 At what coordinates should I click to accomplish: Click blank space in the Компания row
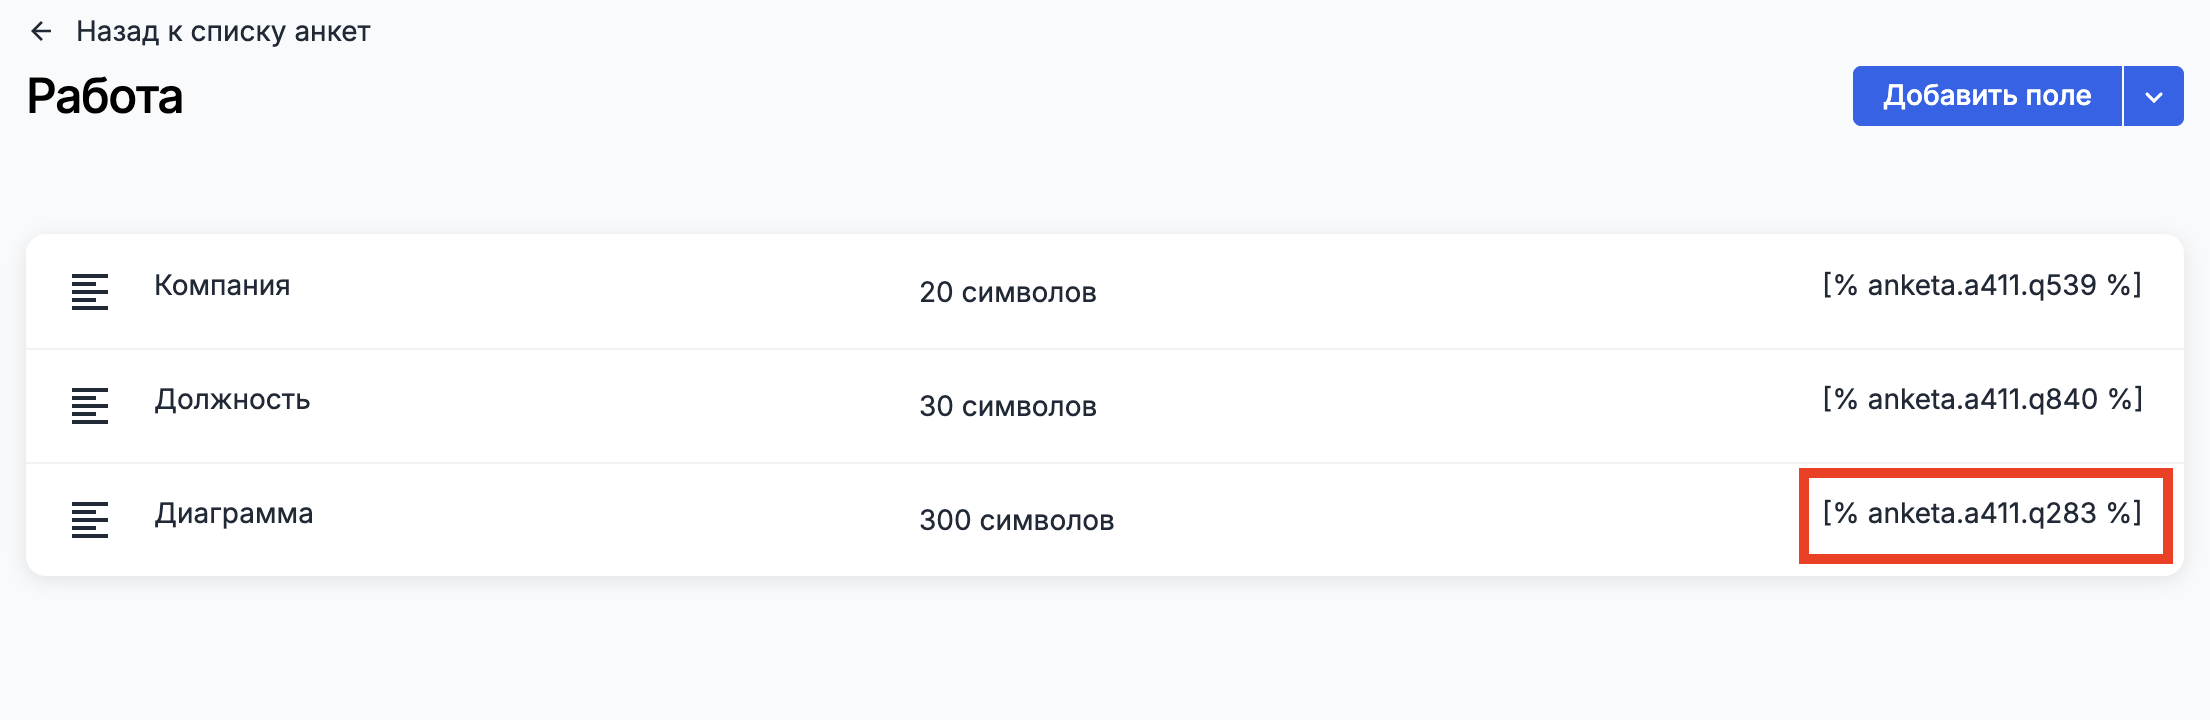pyautogui.click(x=1450, y=292)
